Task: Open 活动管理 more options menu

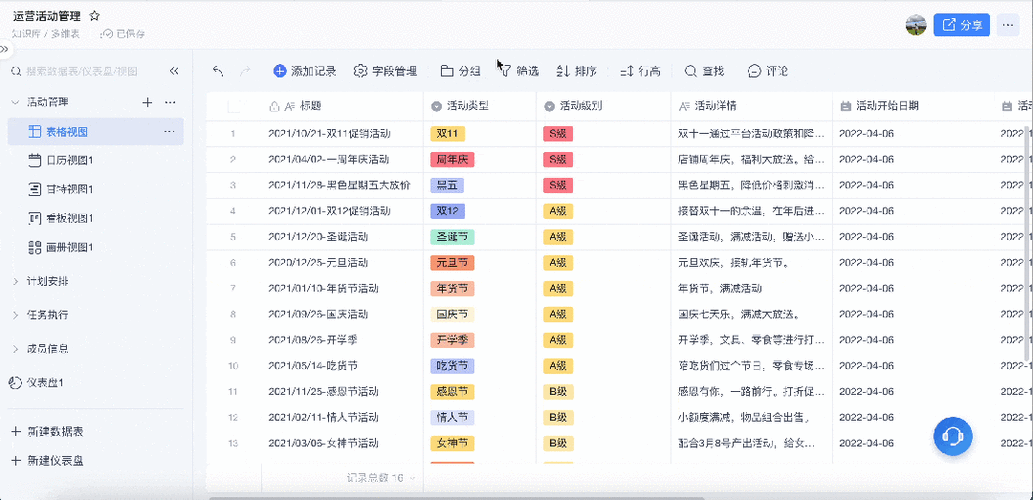Action: tap(170, 102)
